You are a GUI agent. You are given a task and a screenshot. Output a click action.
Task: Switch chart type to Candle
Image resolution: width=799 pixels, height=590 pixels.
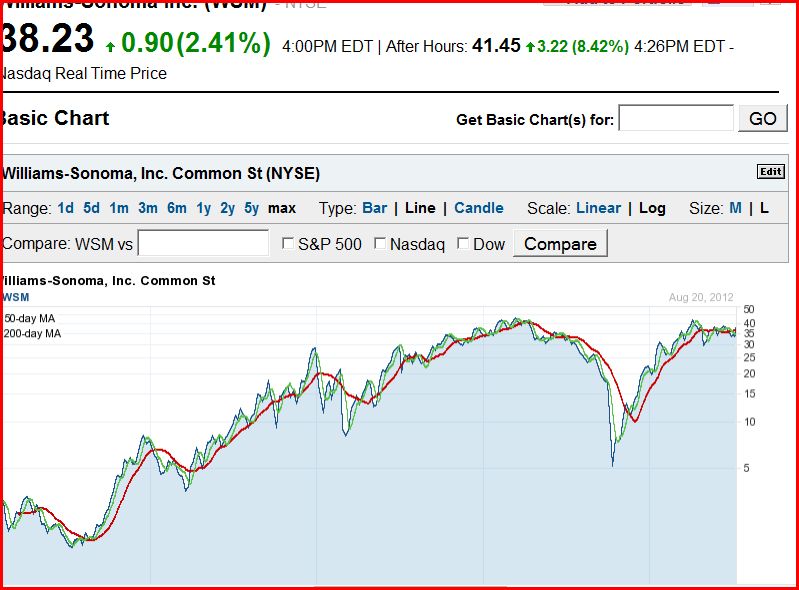point(479,208)
